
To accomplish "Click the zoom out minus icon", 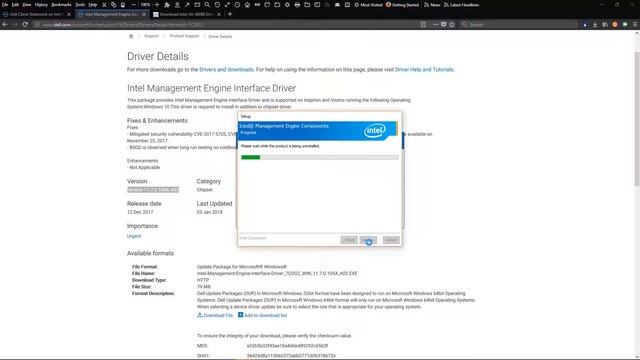I will (x=133, y=5).
